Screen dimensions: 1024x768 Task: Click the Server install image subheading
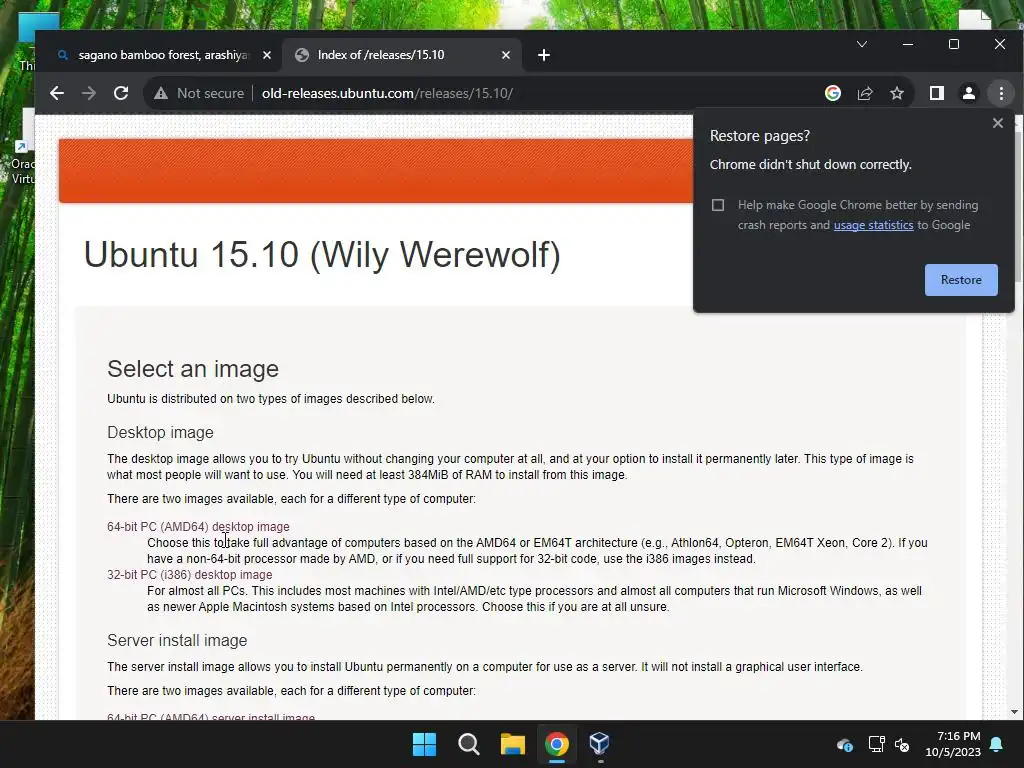click(x=177, y=641)
